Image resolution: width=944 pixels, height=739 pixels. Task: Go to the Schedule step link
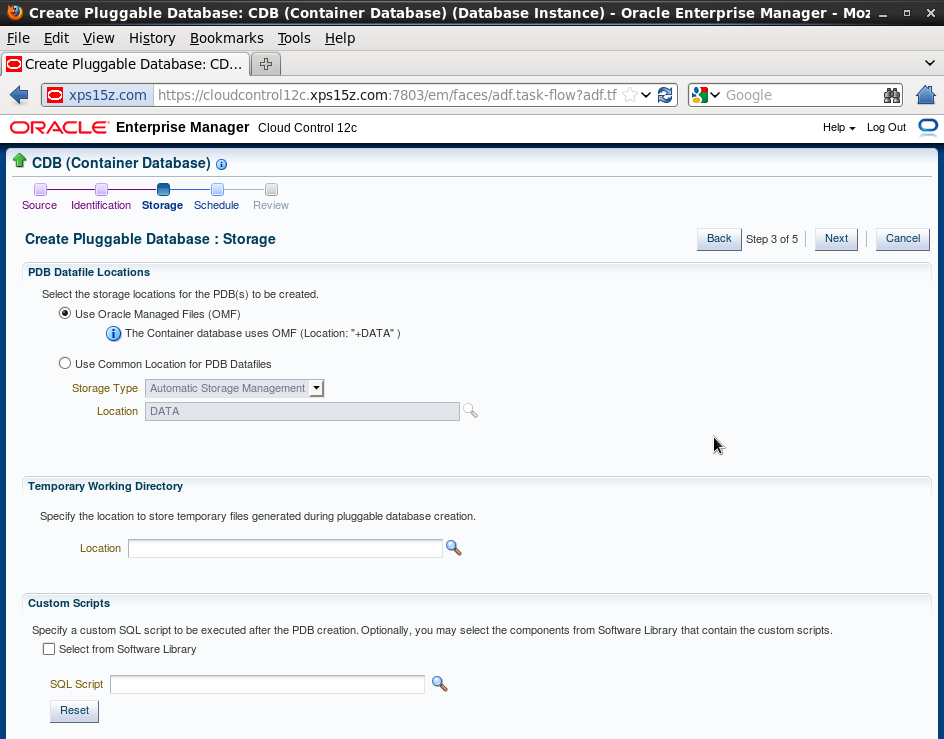[216, 205]
